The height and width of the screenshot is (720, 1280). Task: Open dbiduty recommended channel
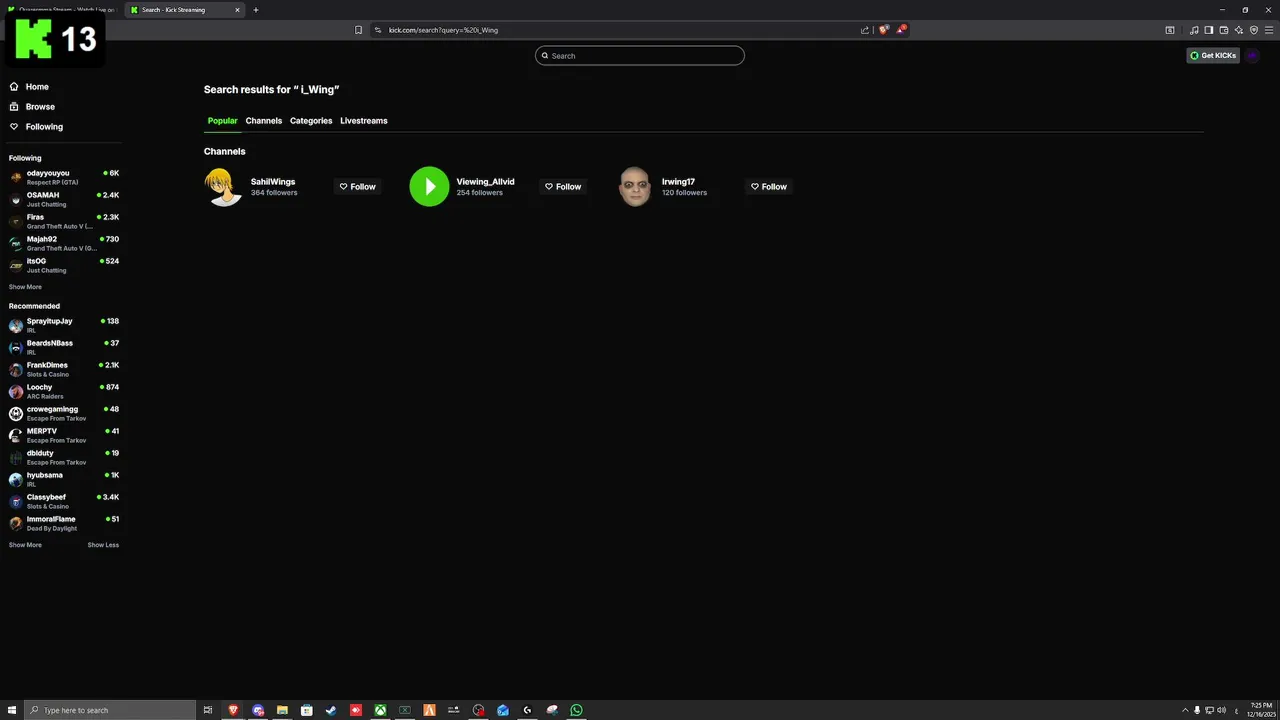[x=64, y=458]
